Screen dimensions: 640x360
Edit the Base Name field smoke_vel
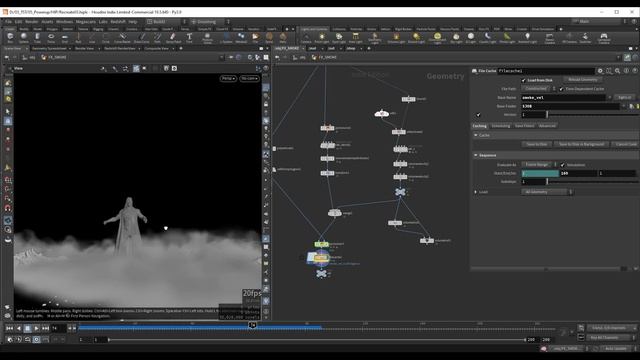564,98
